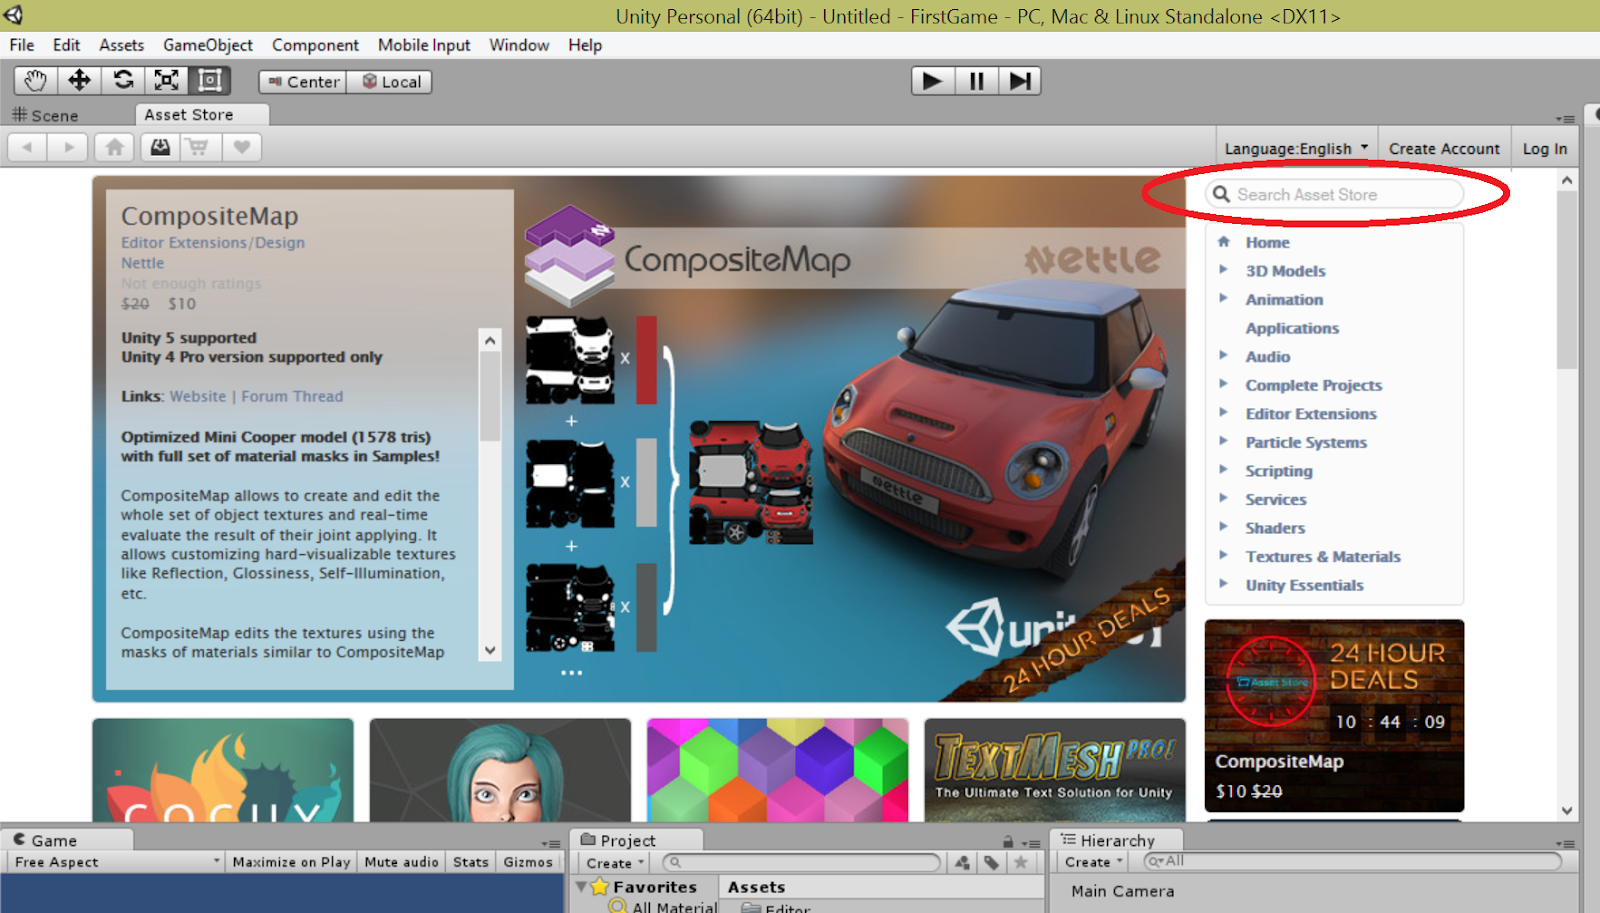The image size is (1600, 913).
Task: Open the Game panel options menu
Action: (551, 843)
